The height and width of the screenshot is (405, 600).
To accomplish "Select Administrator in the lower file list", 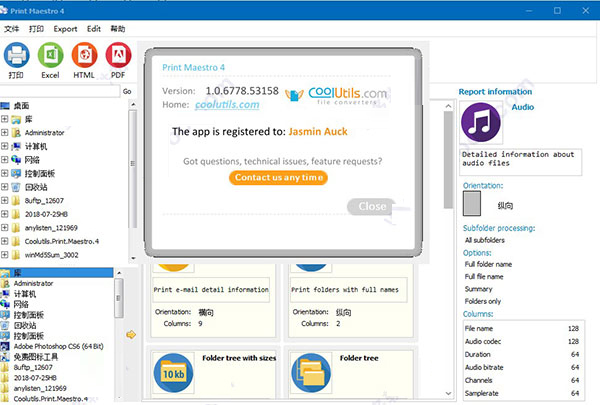I will (x=33, y=283).
